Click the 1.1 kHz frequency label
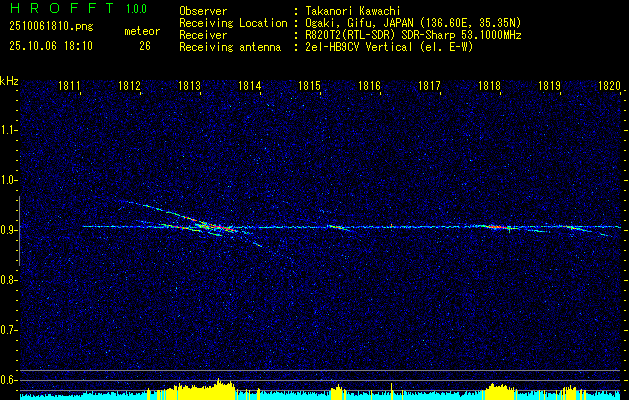Viewport: 629px width, 400px height. [x=8, y=130]
